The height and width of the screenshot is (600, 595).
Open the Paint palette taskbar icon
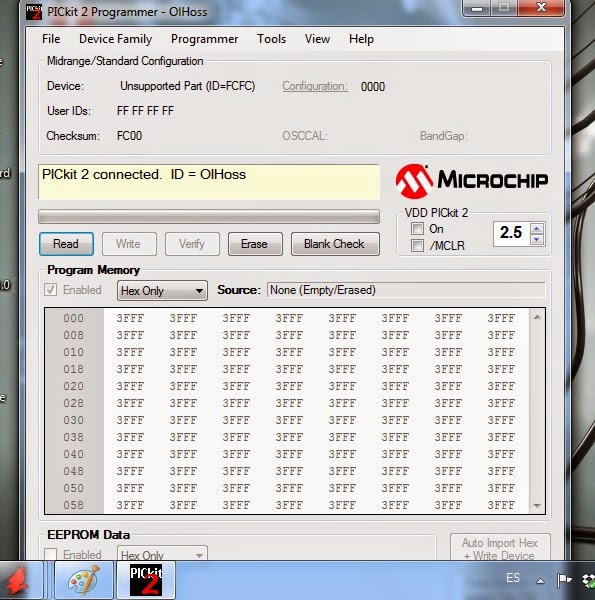click(x=84, y=580)
